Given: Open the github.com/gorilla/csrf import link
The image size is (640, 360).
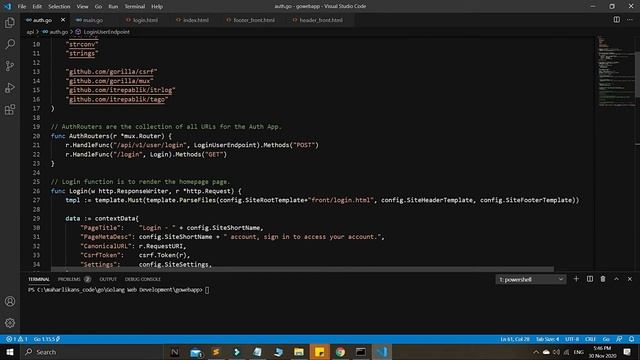Looking at the screenshot, I should 111,71.
